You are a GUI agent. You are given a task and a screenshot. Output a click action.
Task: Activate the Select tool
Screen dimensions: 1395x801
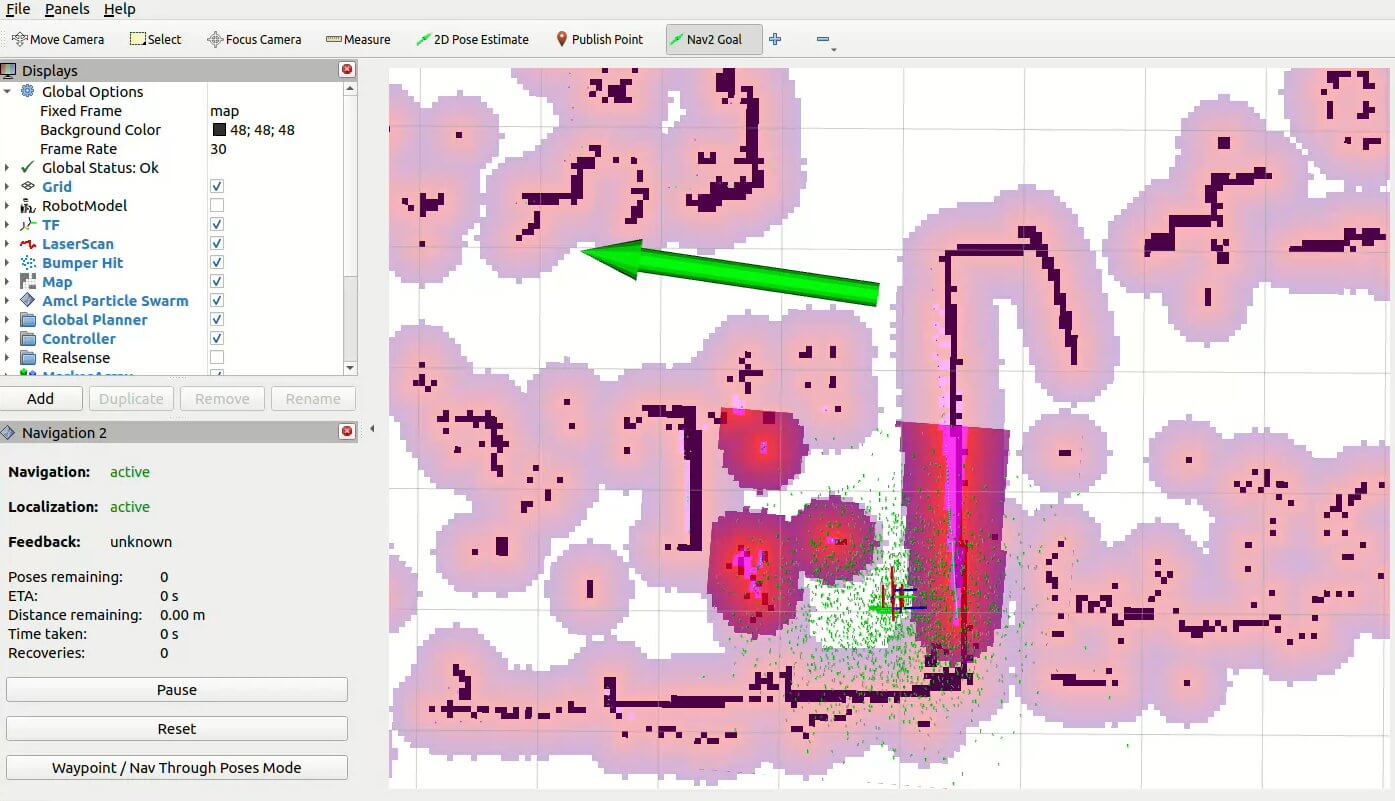[155, 39]
